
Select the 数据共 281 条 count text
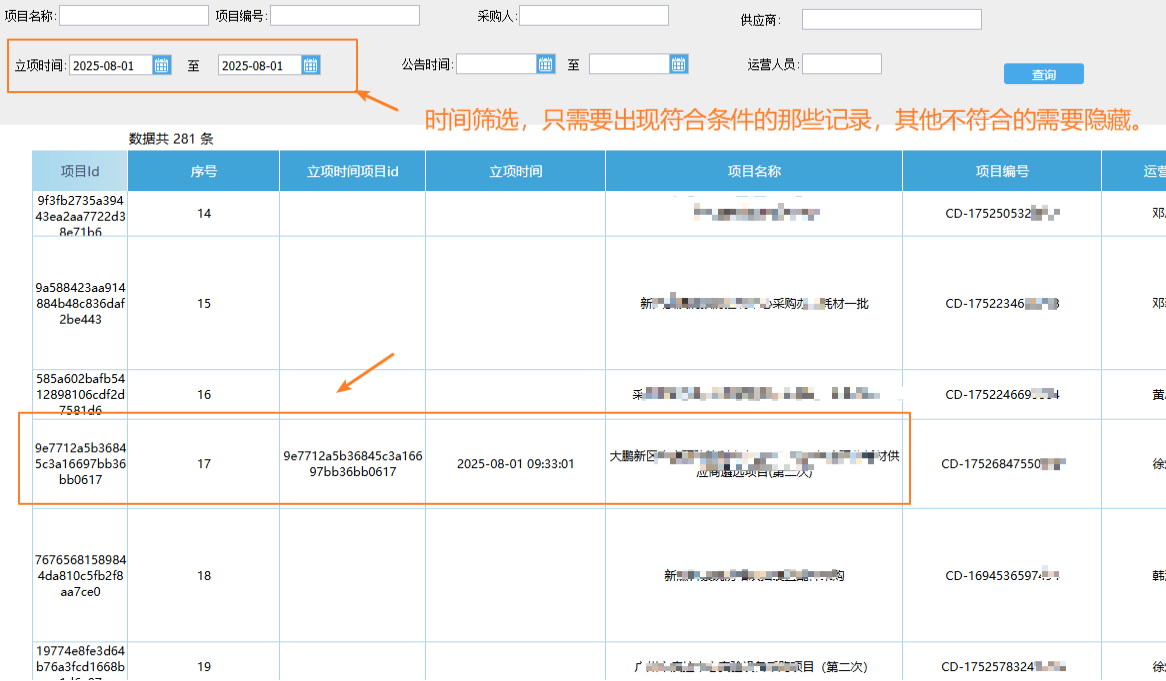pos(171,139)
